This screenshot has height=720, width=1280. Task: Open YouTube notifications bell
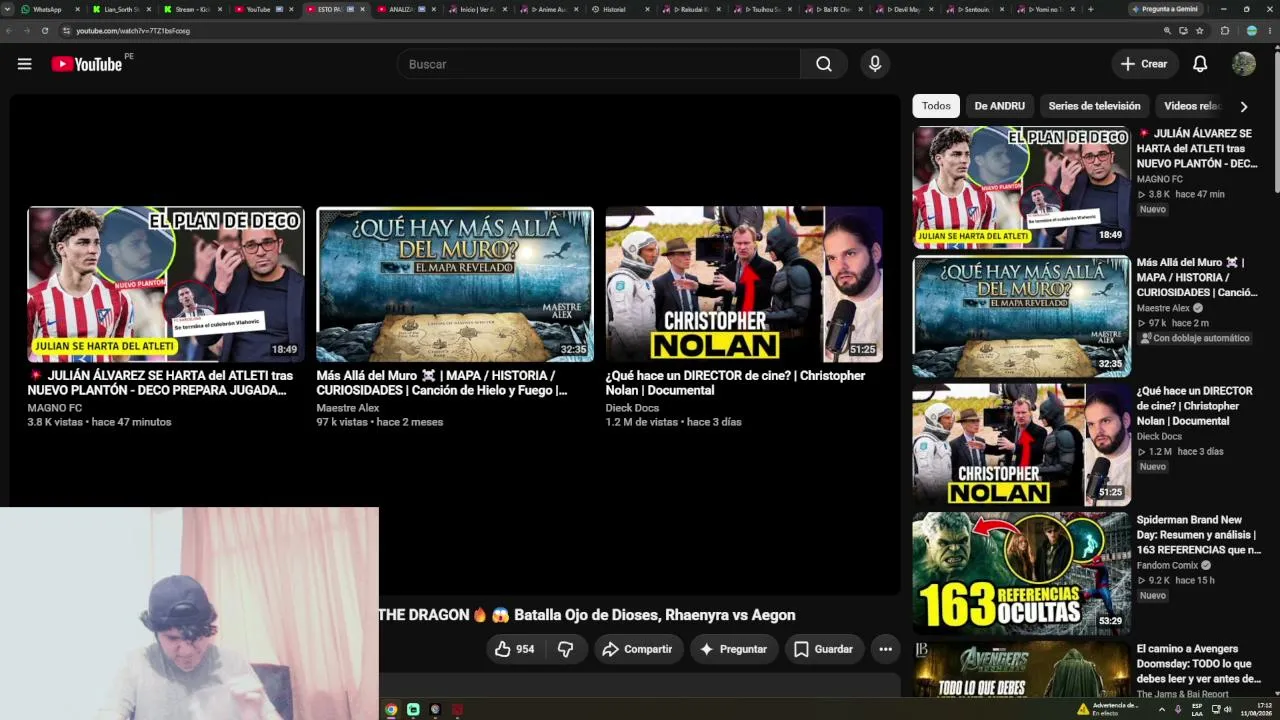click(1200, 64)
